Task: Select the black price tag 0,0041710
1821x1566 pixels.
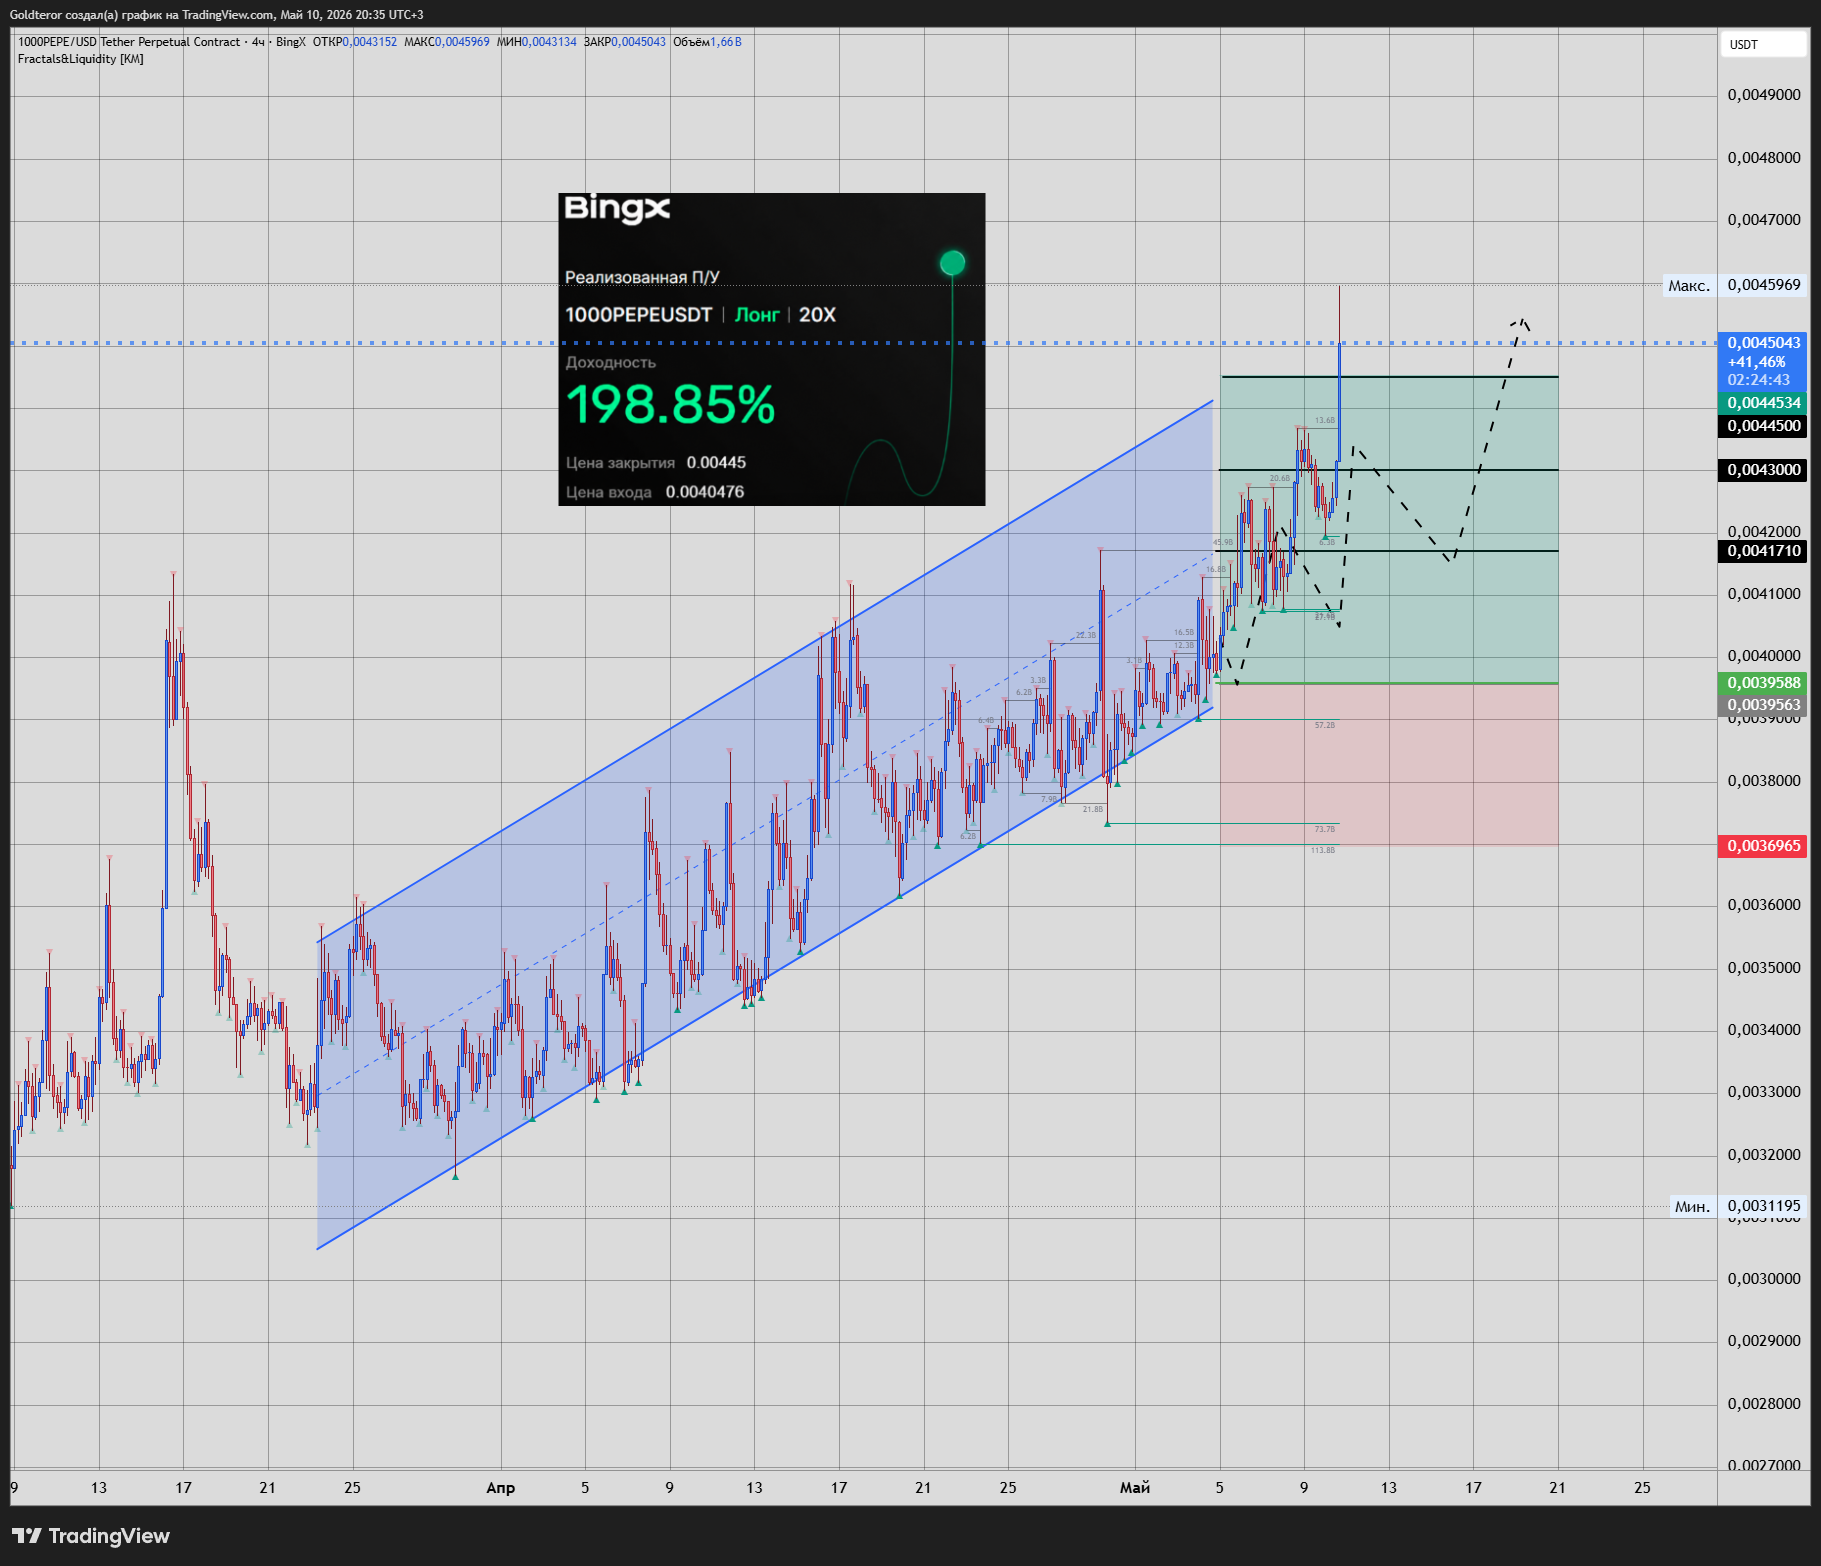Action: (x=1763, y=551)
